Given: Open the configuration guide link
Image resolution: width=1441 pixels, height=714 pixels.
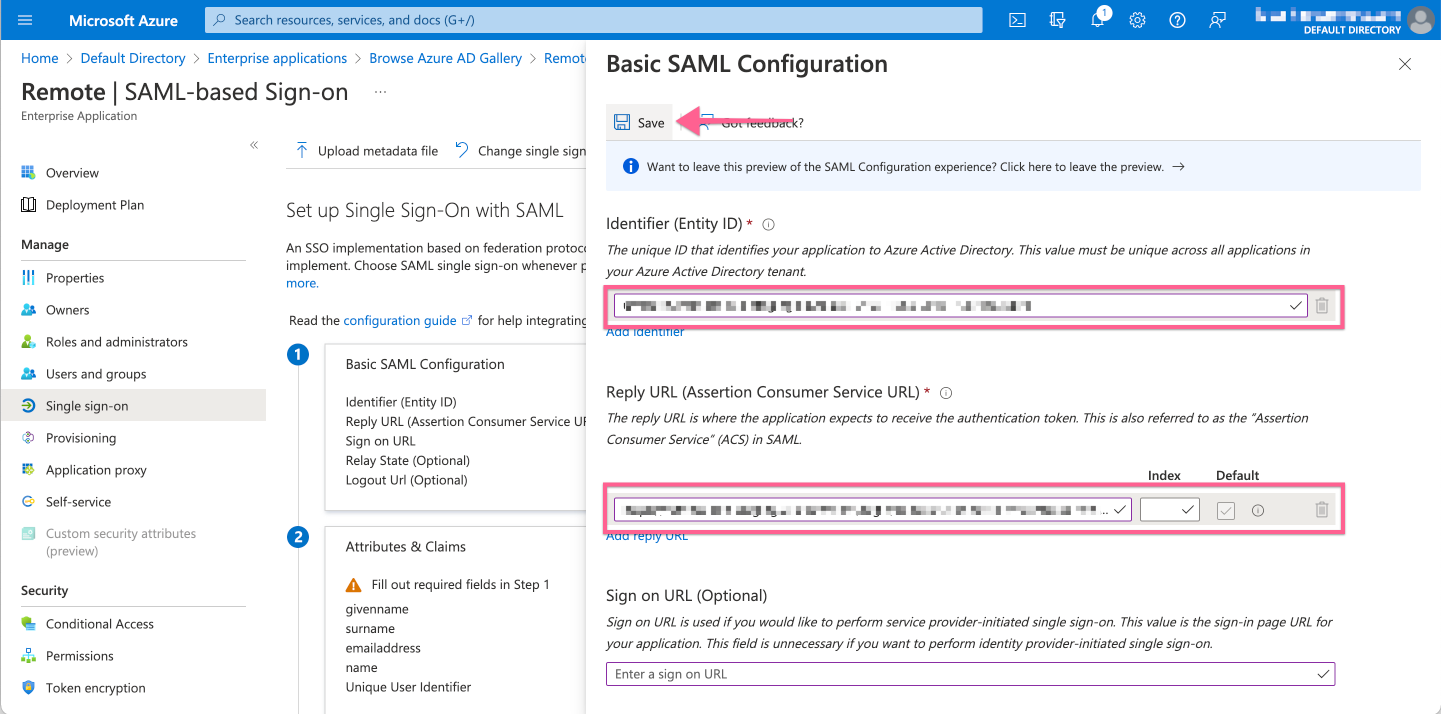Looking at the screenshot, I should point(398,320).
